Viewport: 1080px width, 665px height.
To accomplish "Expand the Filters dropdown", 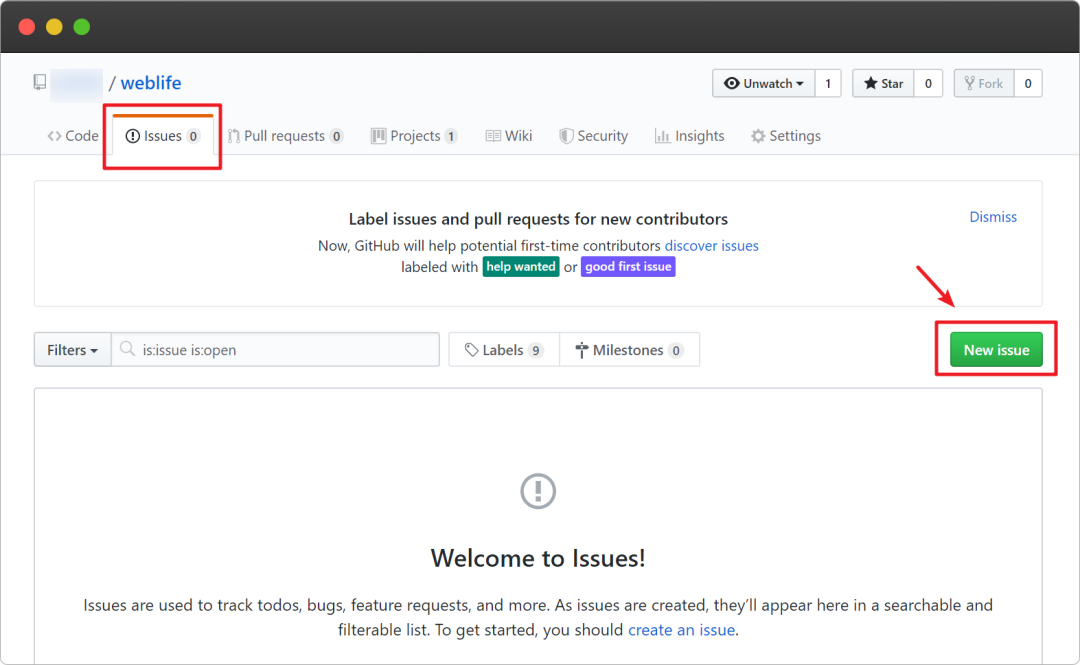I will pos(72,349).
